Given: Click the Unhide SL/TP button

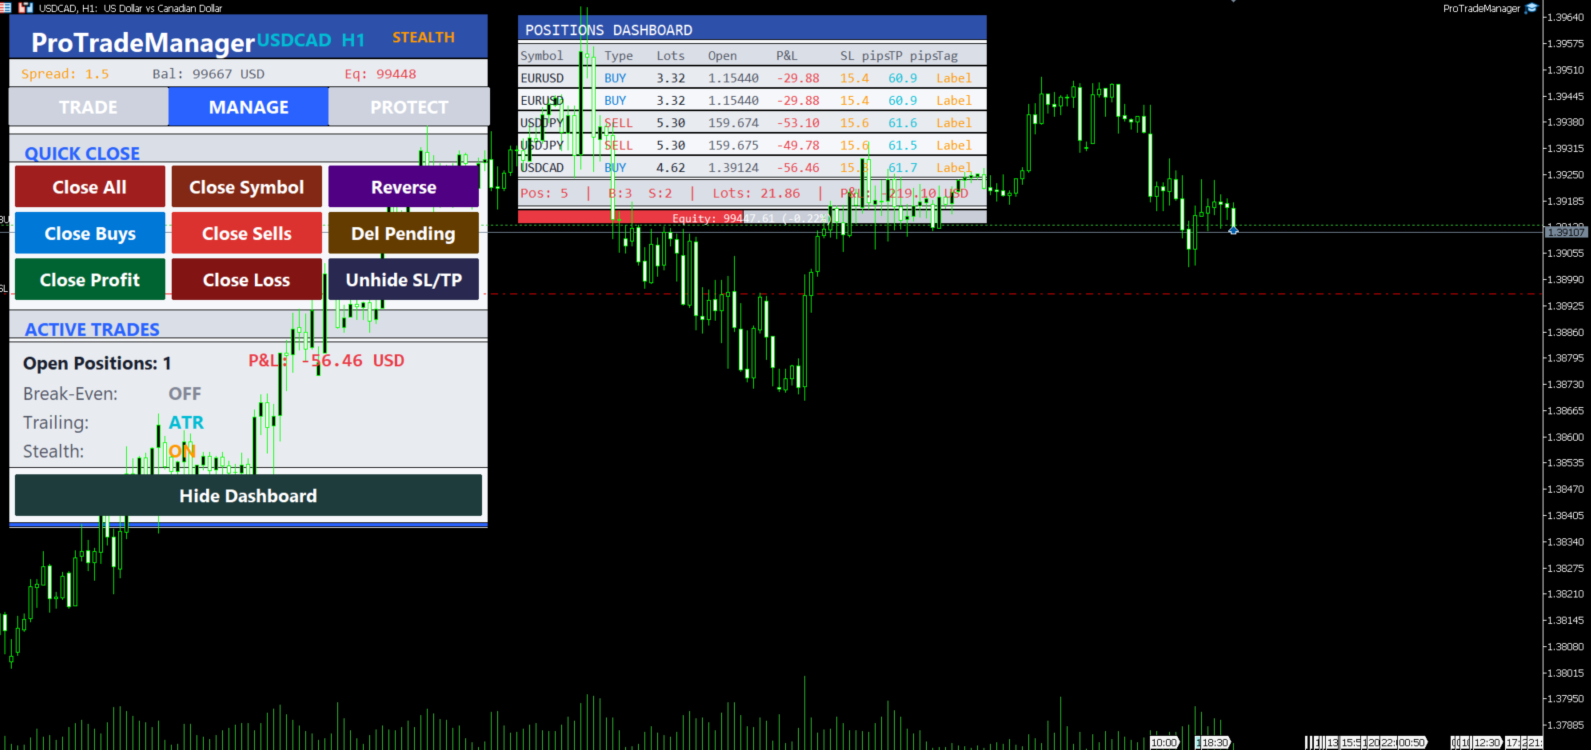Looking at the screenshot, I should [404, 280].
